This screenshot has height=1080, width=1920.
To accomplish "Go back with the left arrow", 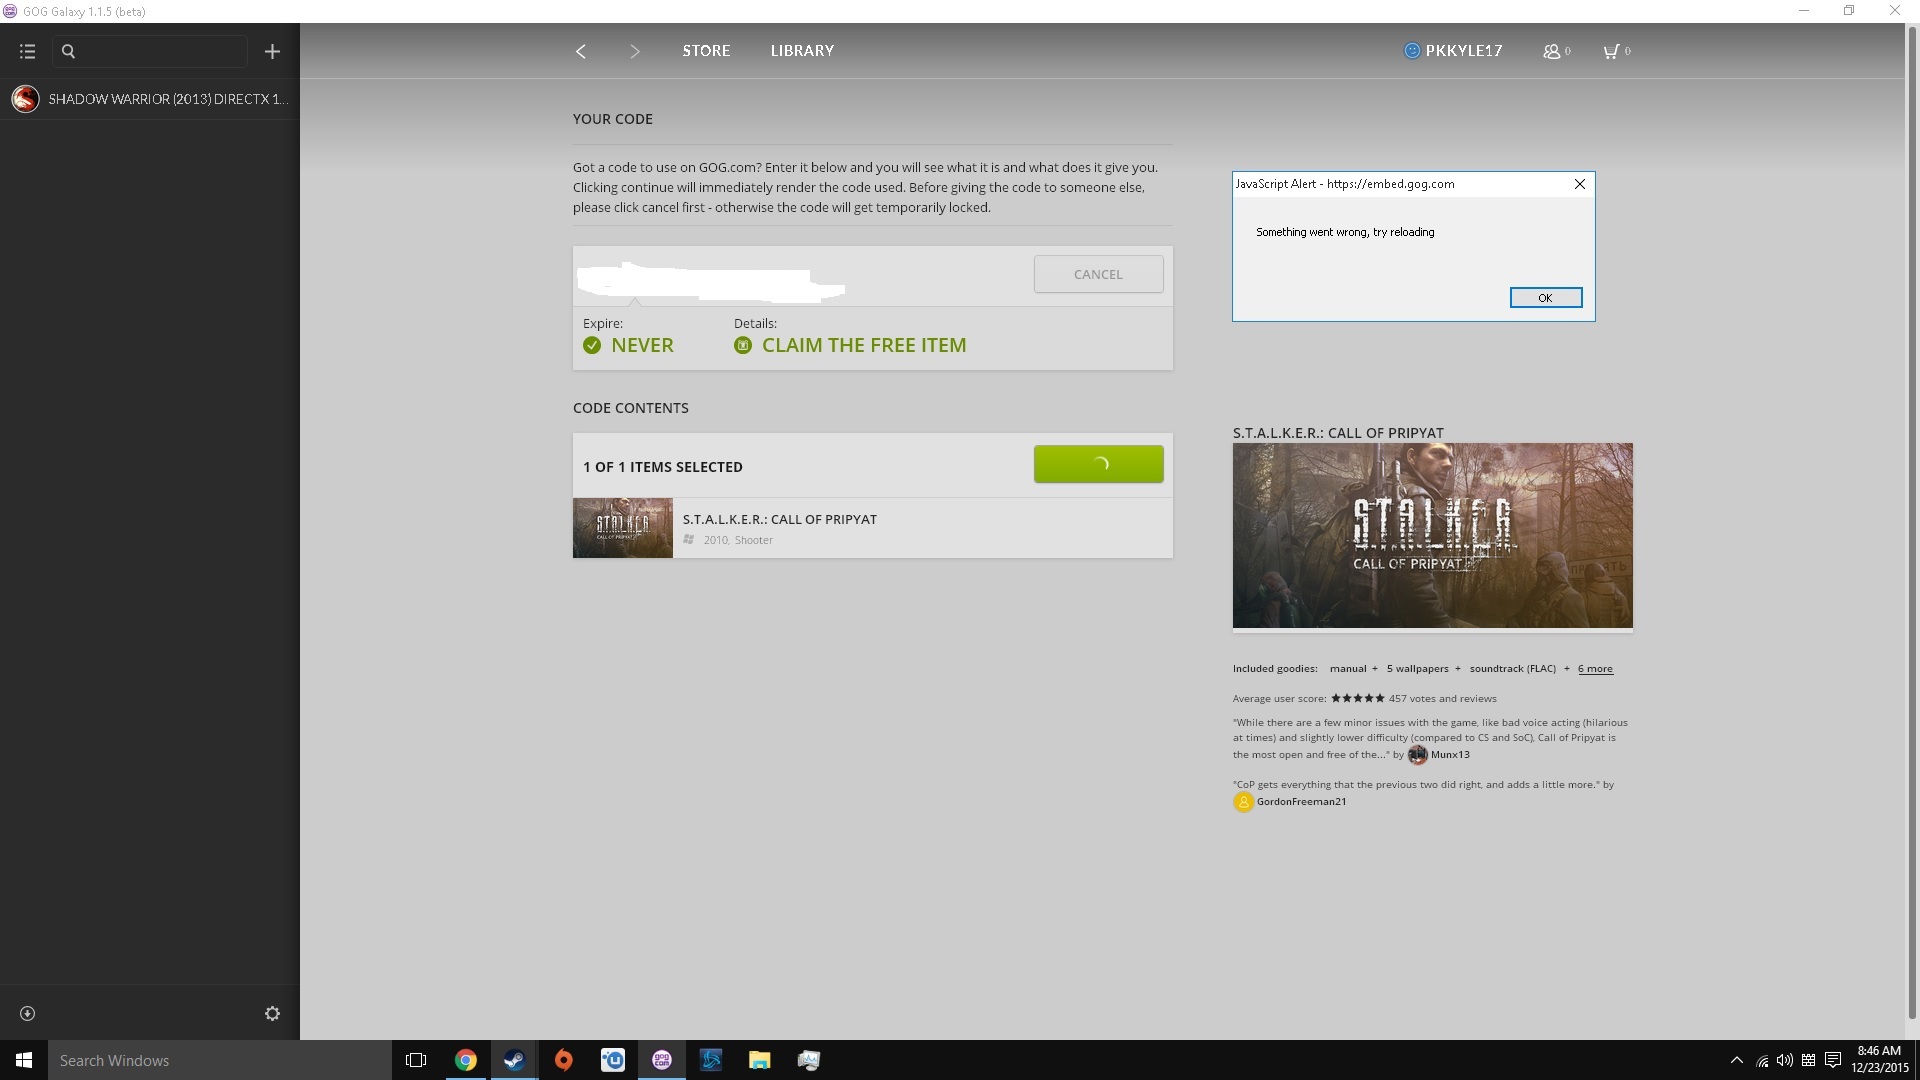I will 581,51.
